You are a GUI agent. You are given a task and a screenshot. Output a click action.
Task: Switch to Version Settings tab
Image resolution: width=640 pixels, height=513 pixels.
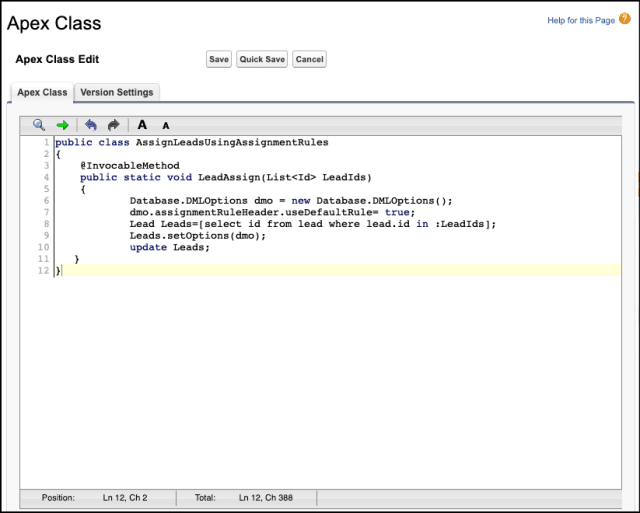click(117, 92)
